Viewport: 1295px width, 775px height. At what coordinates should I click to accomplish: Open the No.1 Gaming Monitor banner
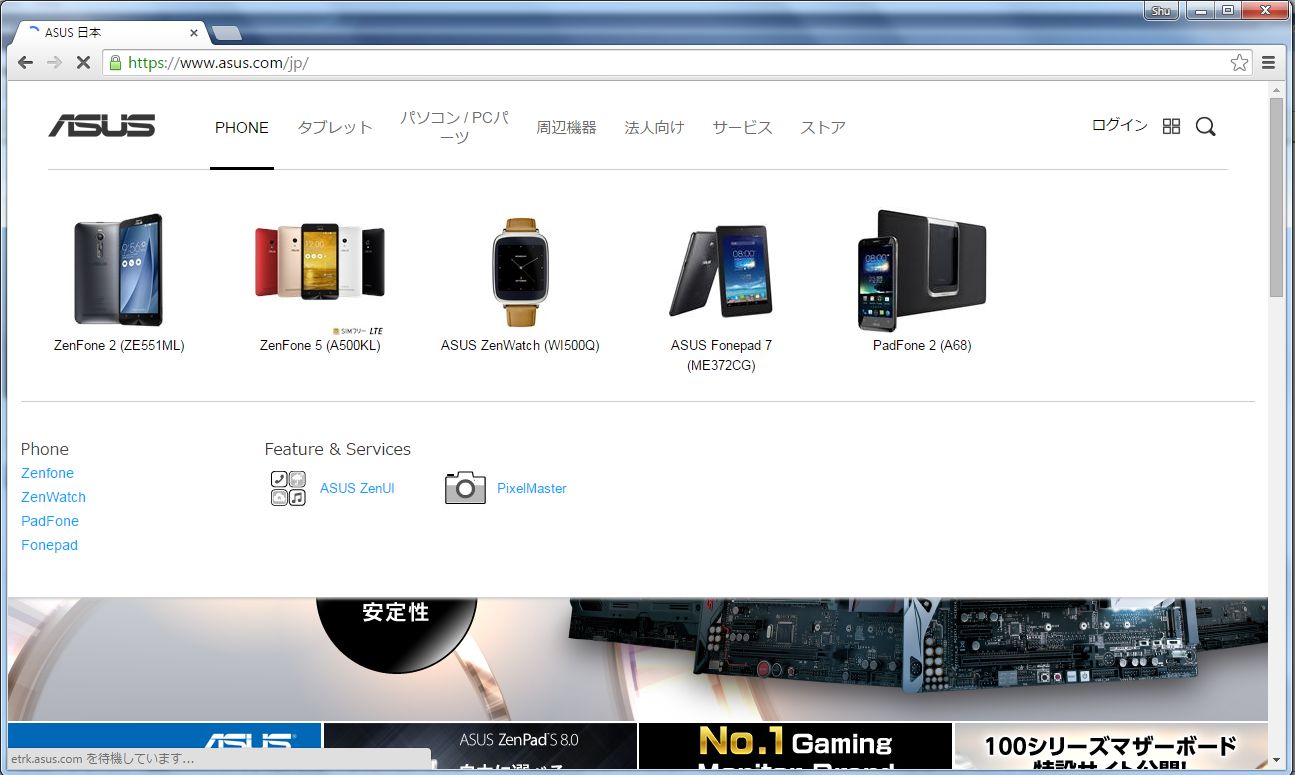(795, 746)
